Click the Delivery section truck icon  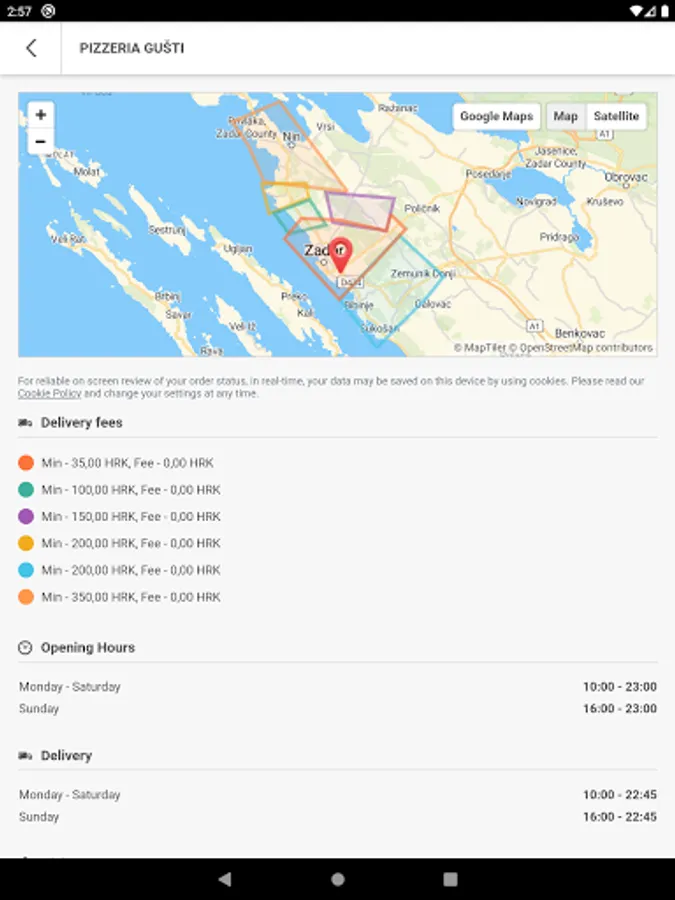coord(26,756)
